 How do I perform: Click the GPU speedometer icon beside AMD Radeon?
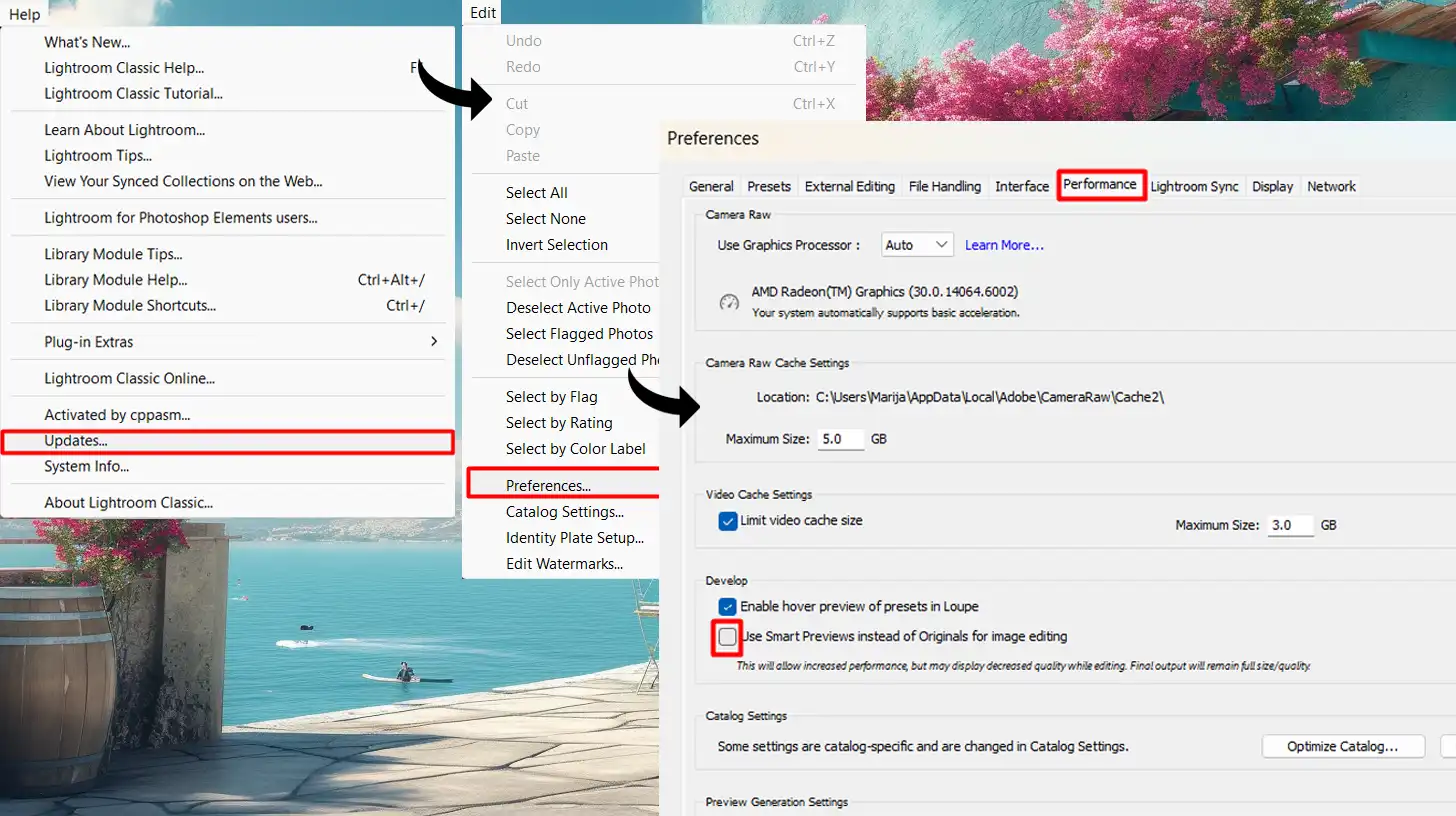[x=730, y=302]
